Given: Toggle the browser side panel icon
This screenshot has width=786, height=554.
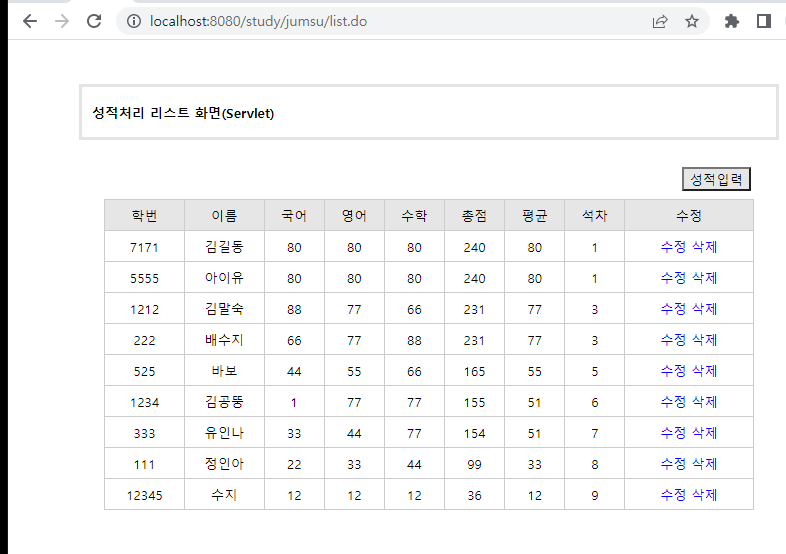Looking at the screenshot, I should (763, 21).
